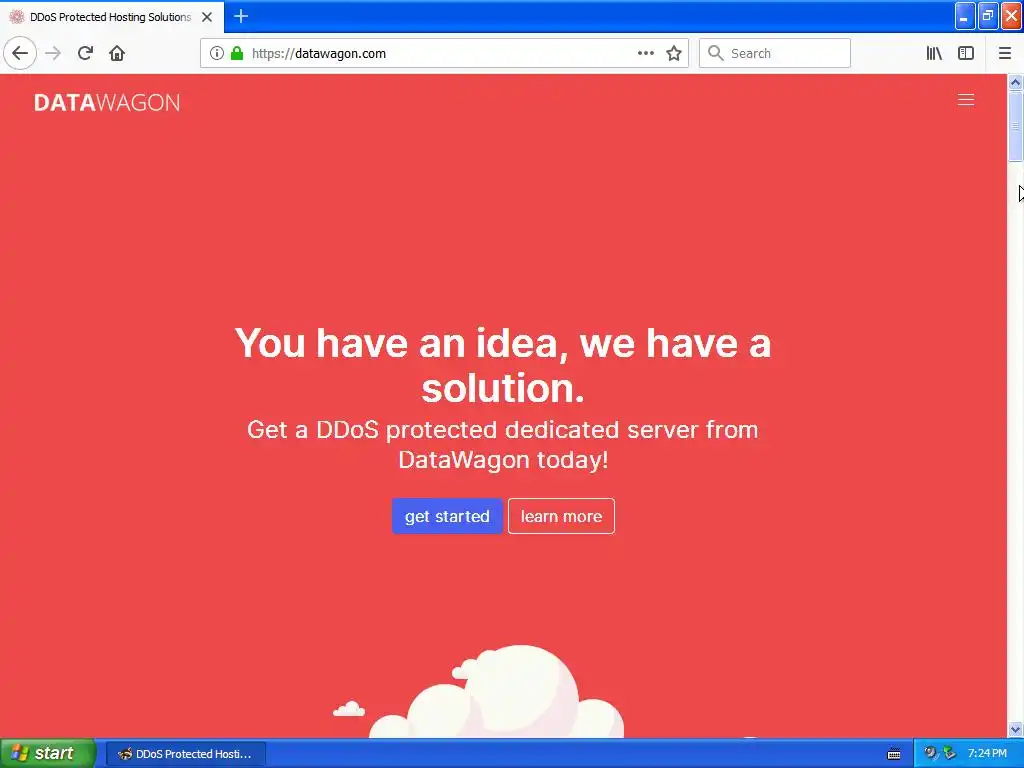Open the Firefox hamburger menu
Image resolution: width=1024 pixels, height=768 pixels.
[x=1004, y=54]
